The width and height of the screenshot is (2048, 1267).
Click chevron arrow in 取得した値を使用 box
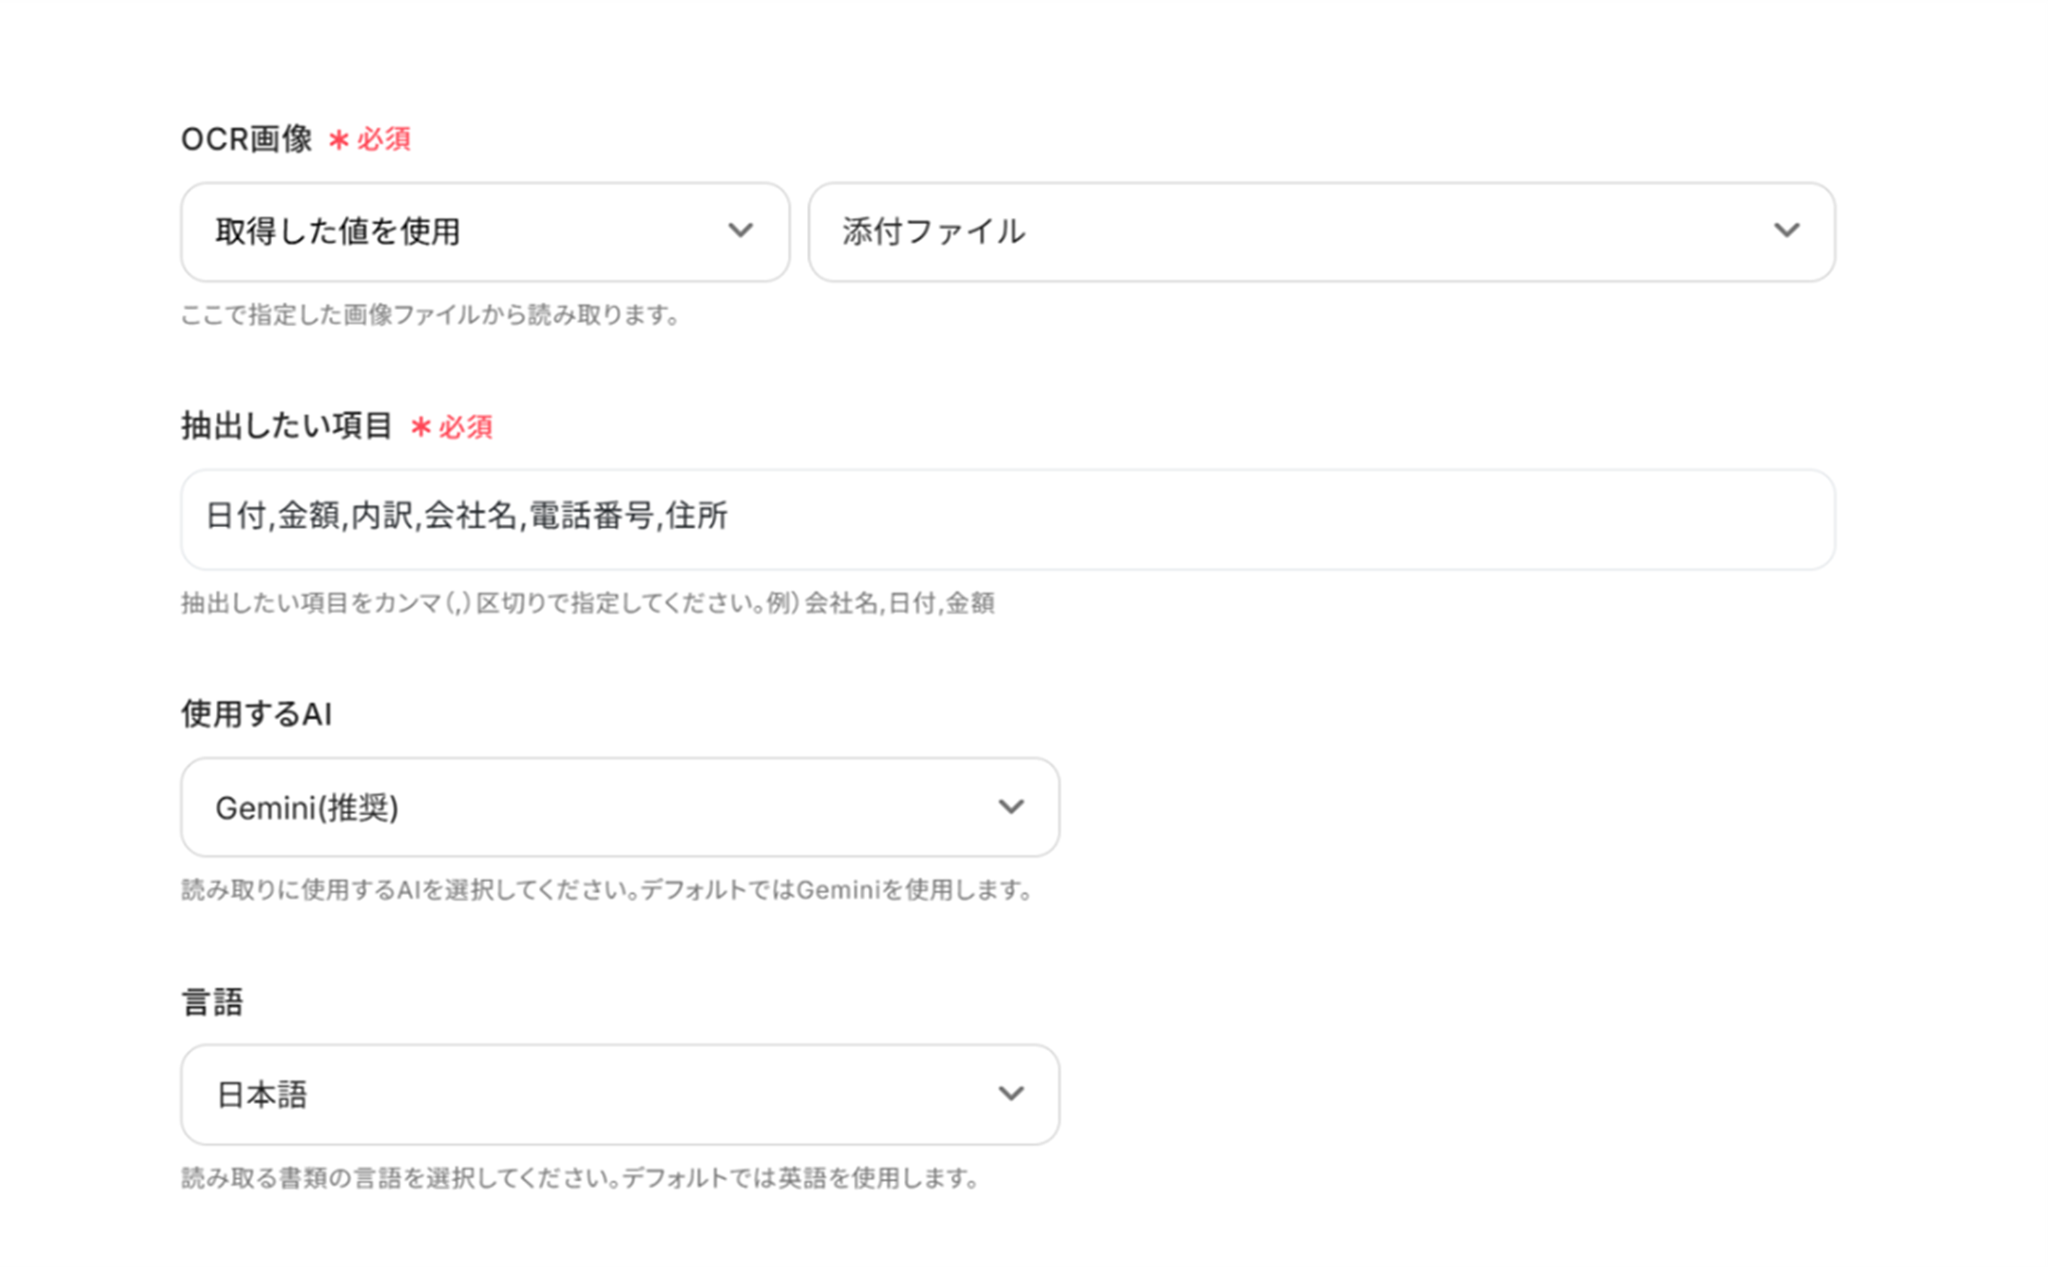tap(740, 231)
